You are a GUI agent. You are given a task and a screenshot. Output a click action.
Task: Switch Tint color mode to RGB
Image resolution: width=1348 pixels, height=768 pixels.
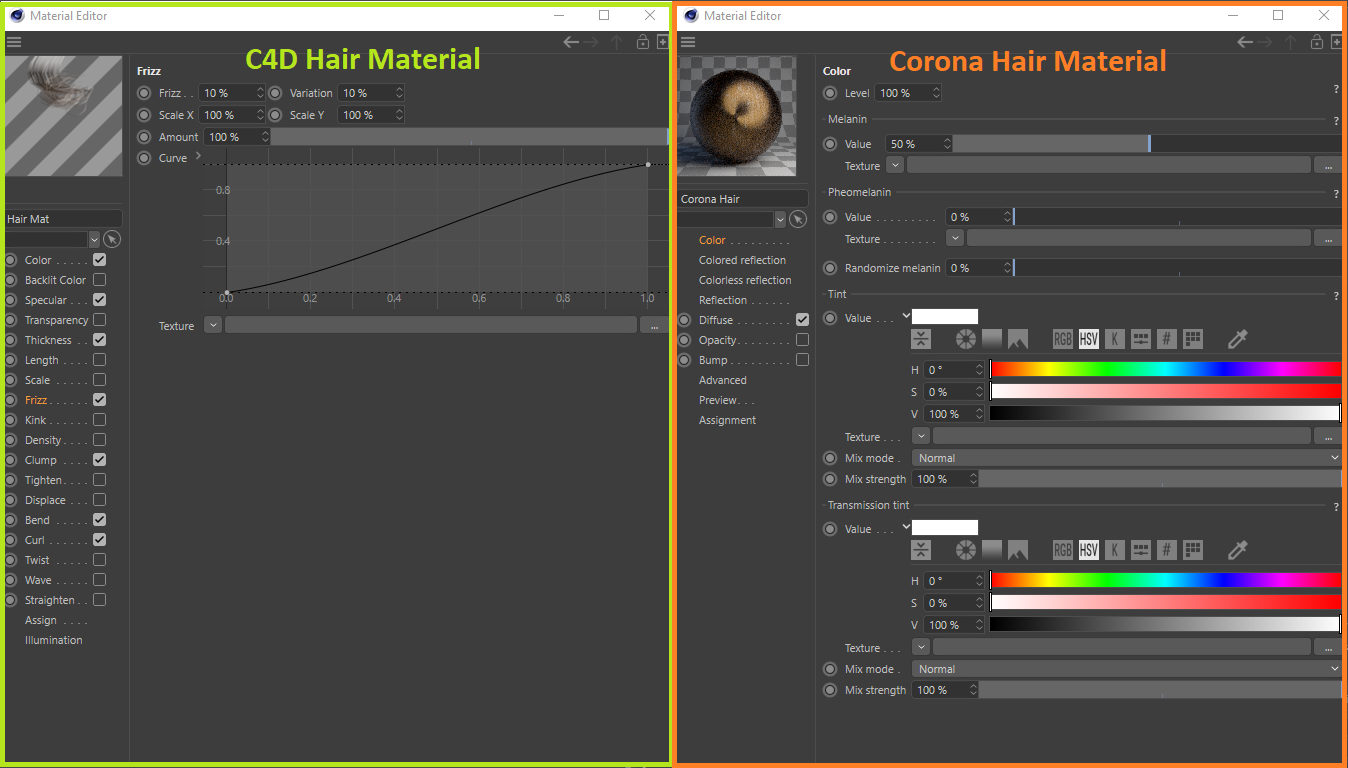pos(1062,339)
